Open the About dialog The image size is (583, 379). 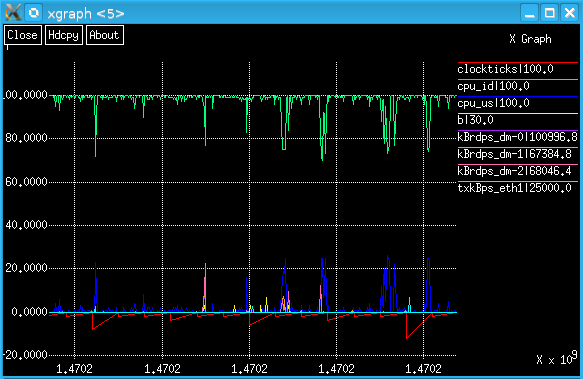tap(104, 35)
